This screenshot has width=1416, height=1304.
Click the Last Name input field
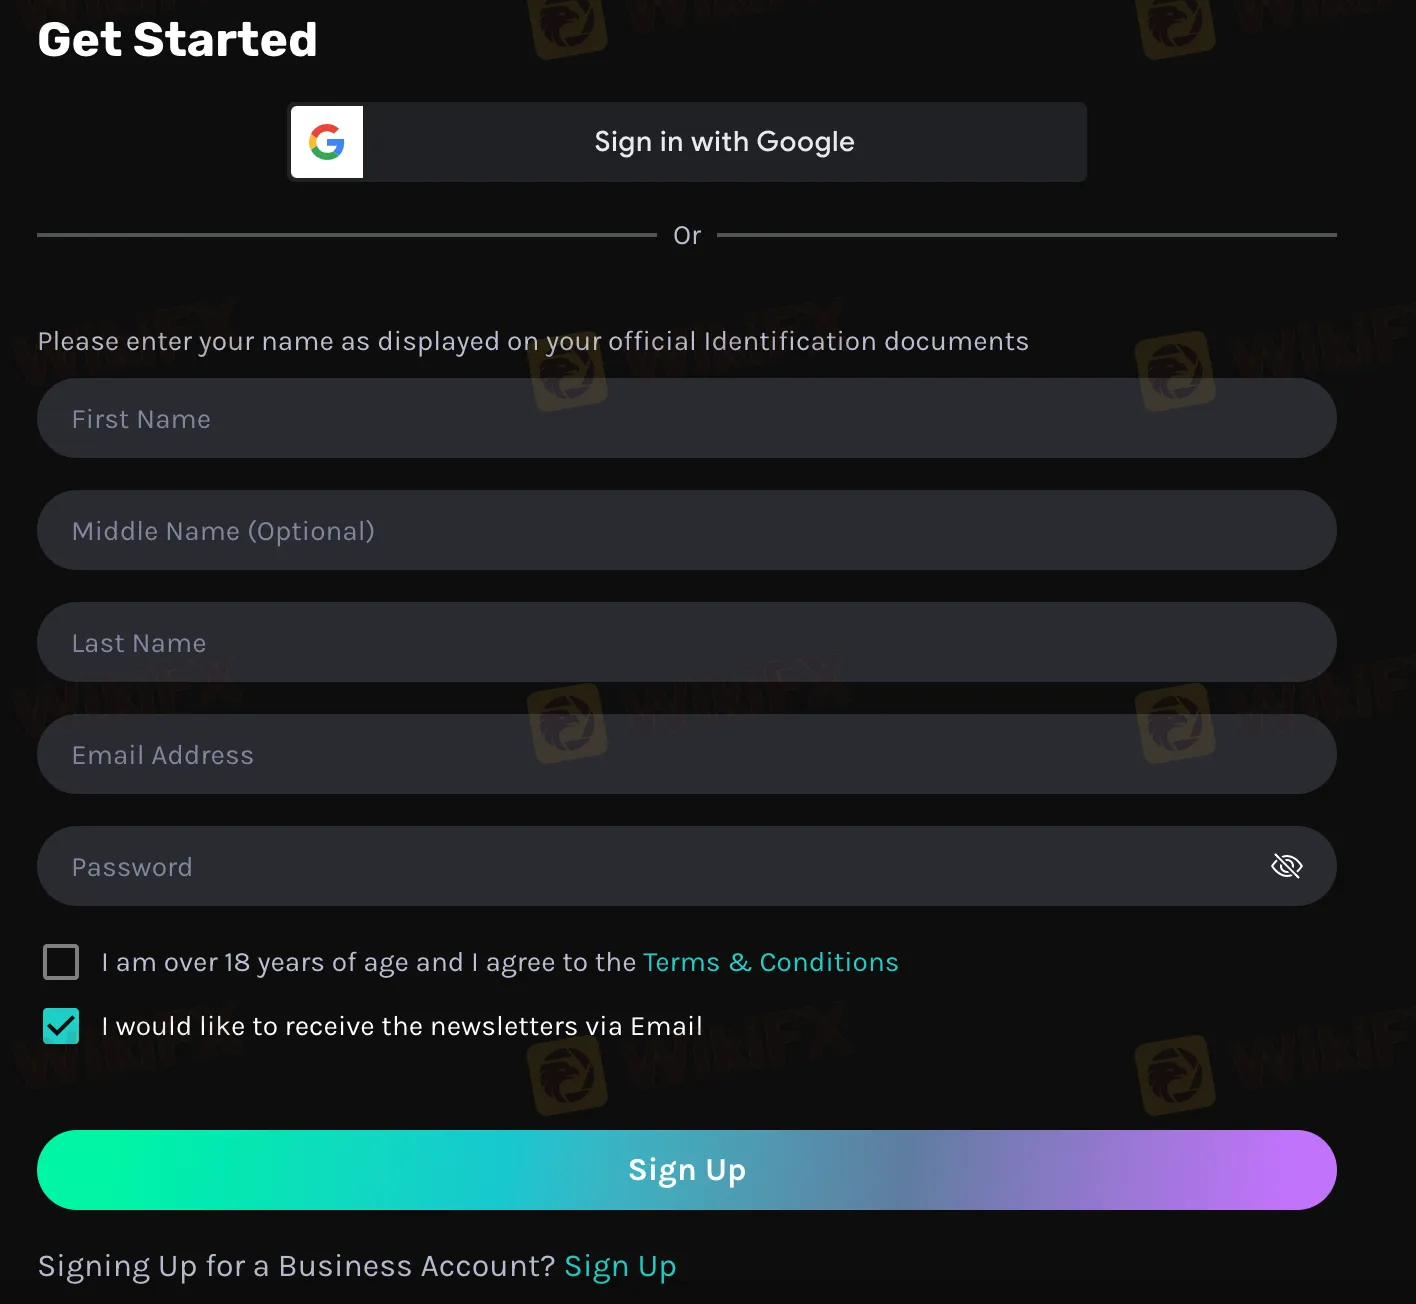tap(687, 642)
